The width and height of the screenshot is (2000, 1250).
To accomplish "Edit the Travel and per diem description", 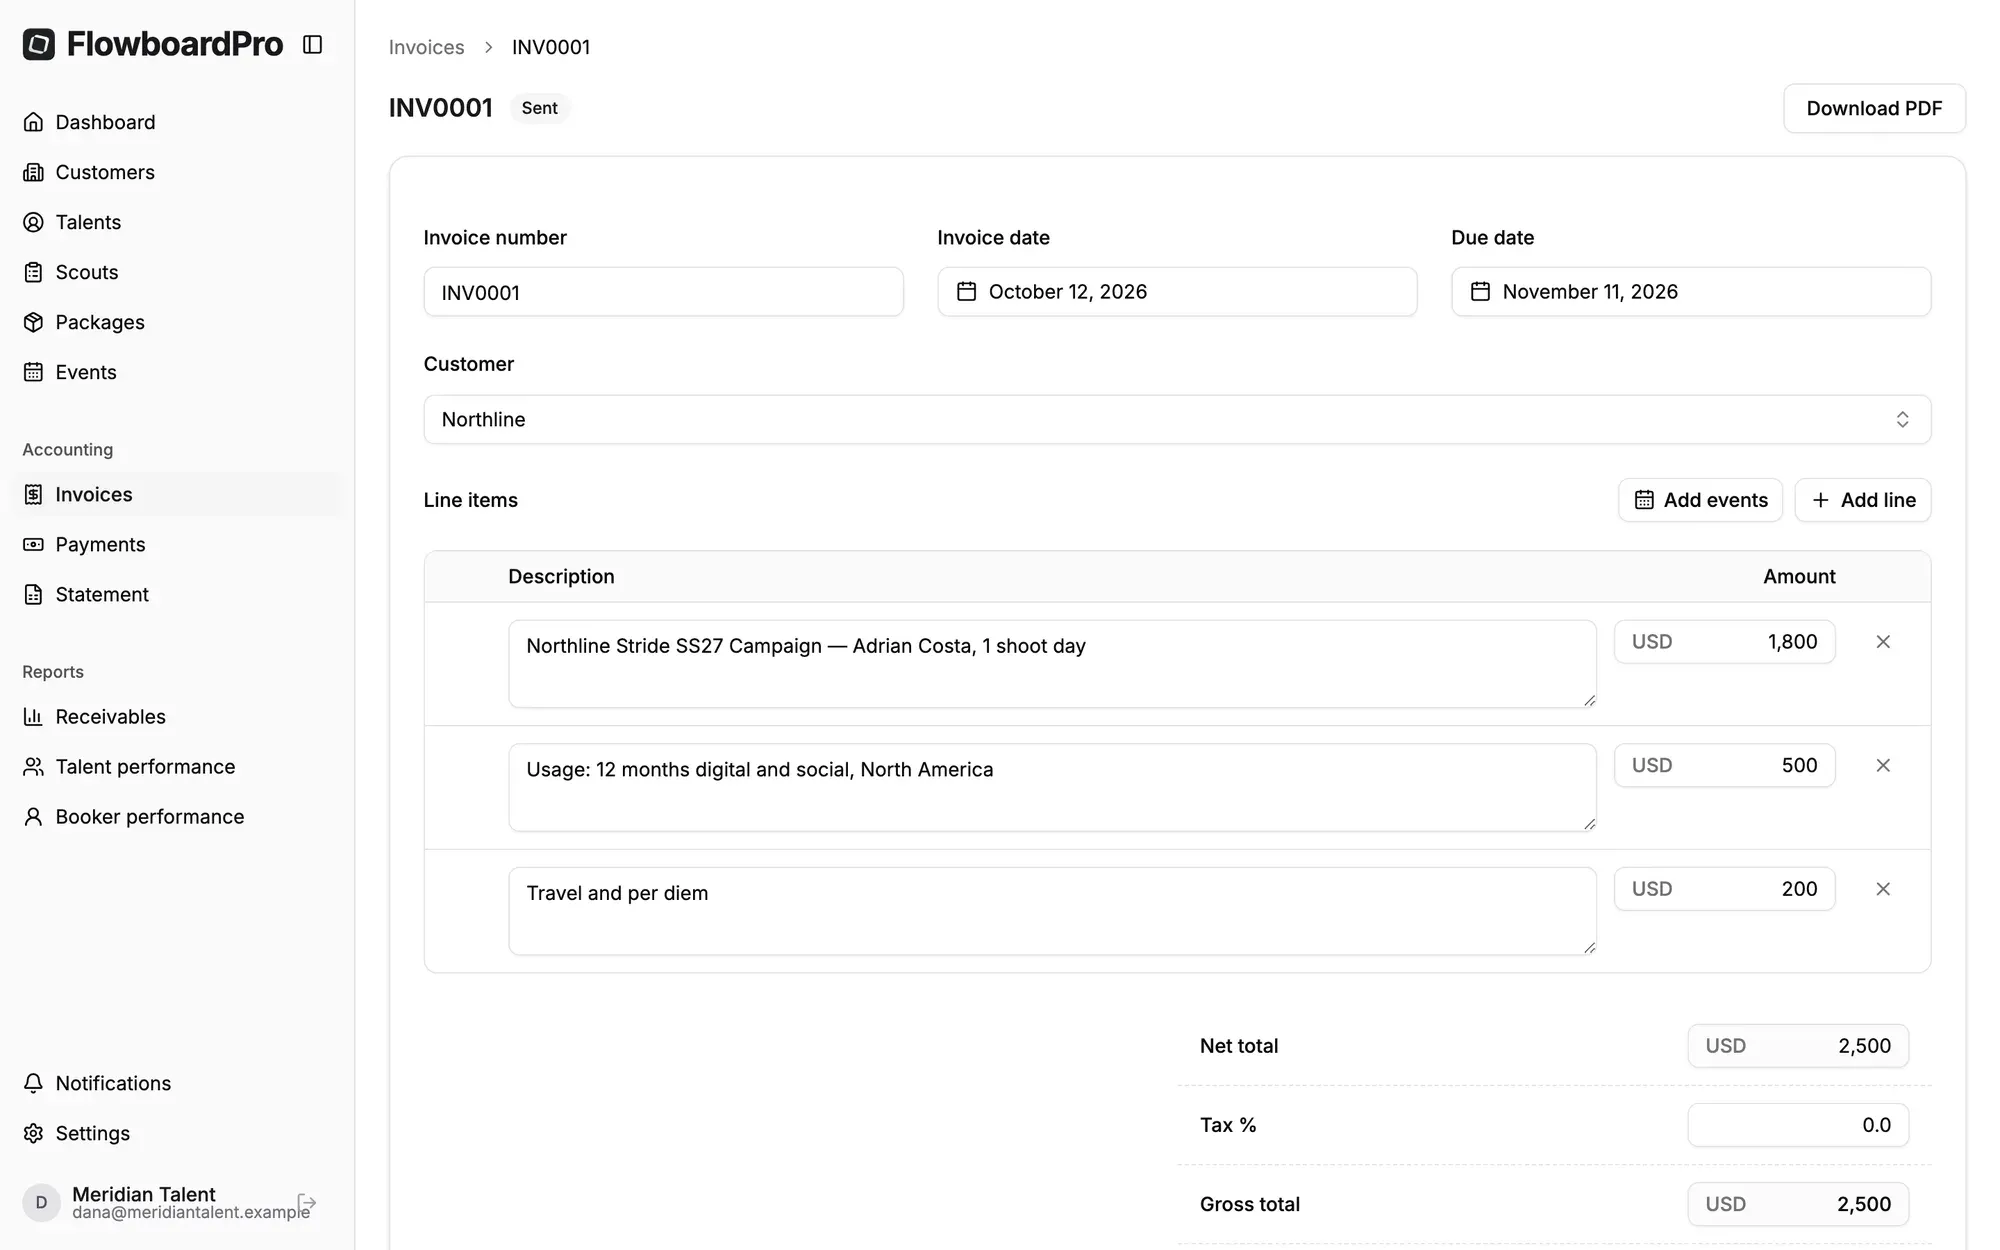I will [x=1052, y=911].
